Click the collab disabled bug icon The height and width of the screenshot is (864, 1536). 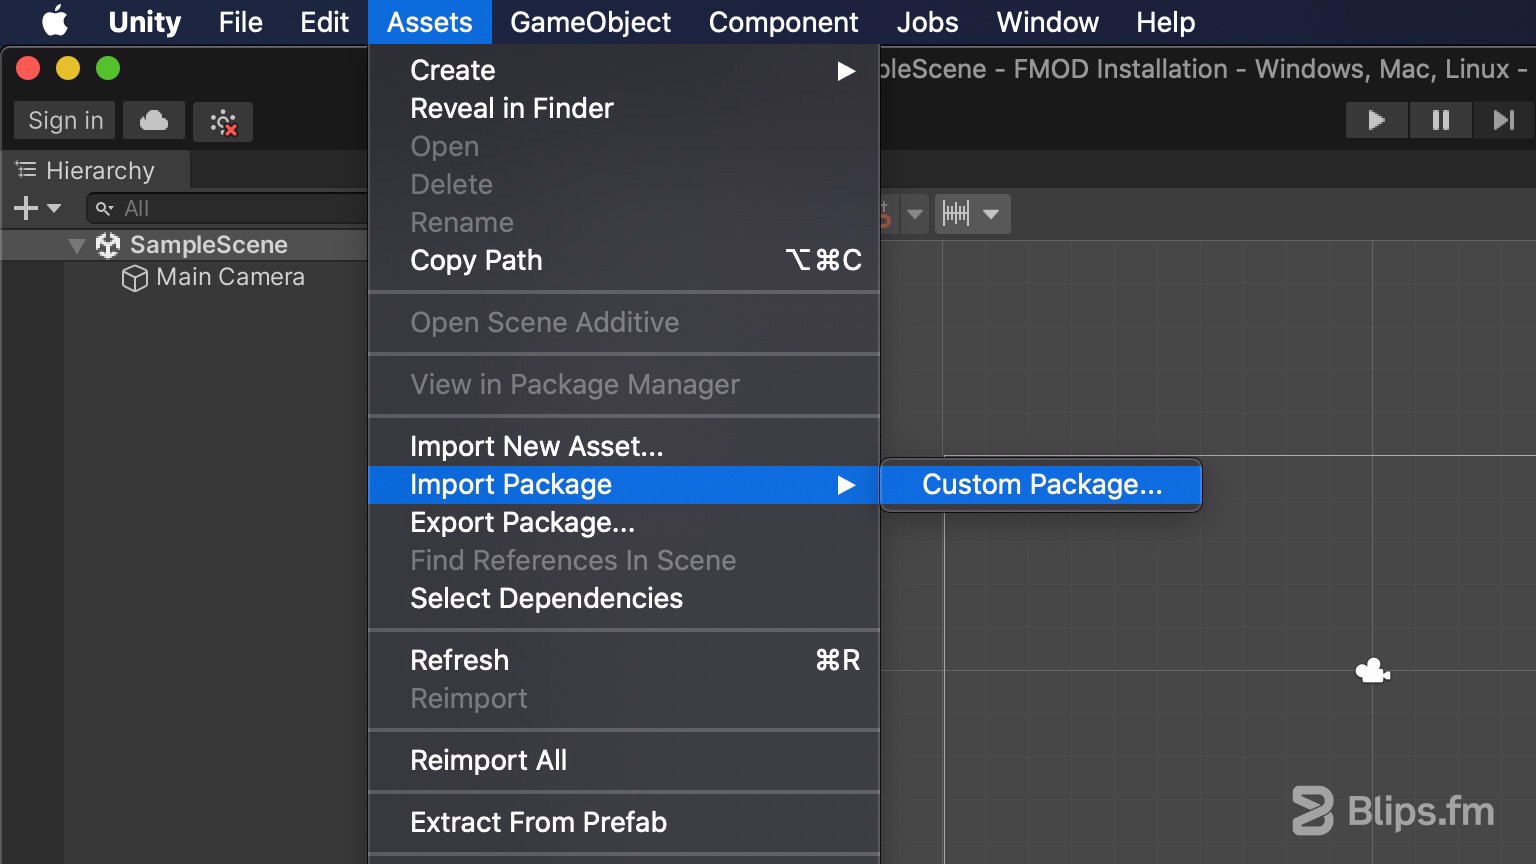(223, 122)
